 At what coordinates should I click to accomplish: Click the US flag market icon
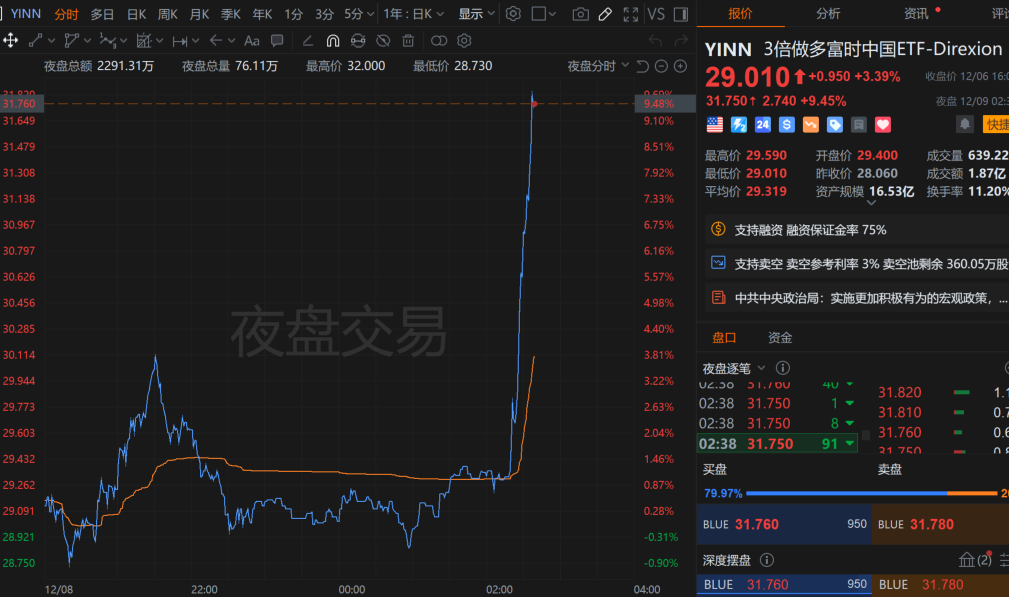point(714,125)
